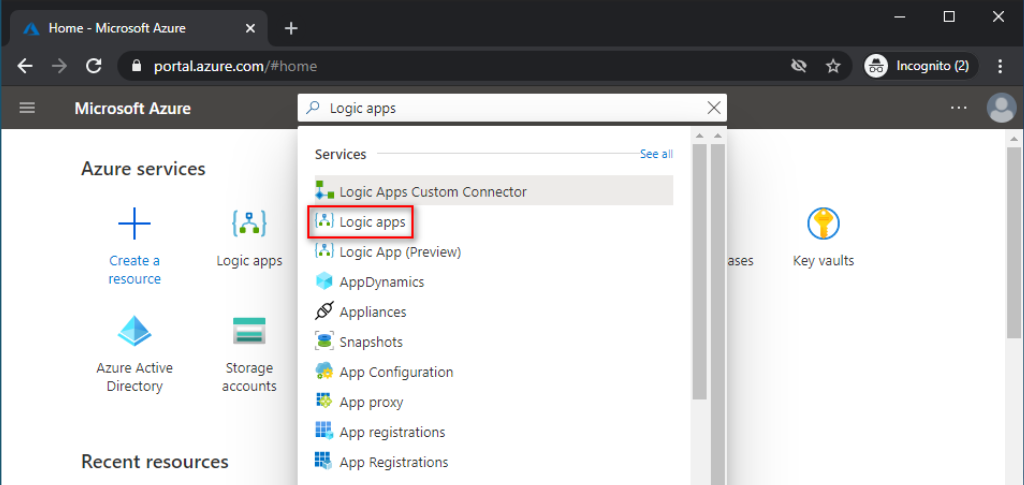The height and width of the screenshot is (485, 1024).
Task: Open Storage accounts service icon
Action: pyautogui.click(x=249, y=331)
